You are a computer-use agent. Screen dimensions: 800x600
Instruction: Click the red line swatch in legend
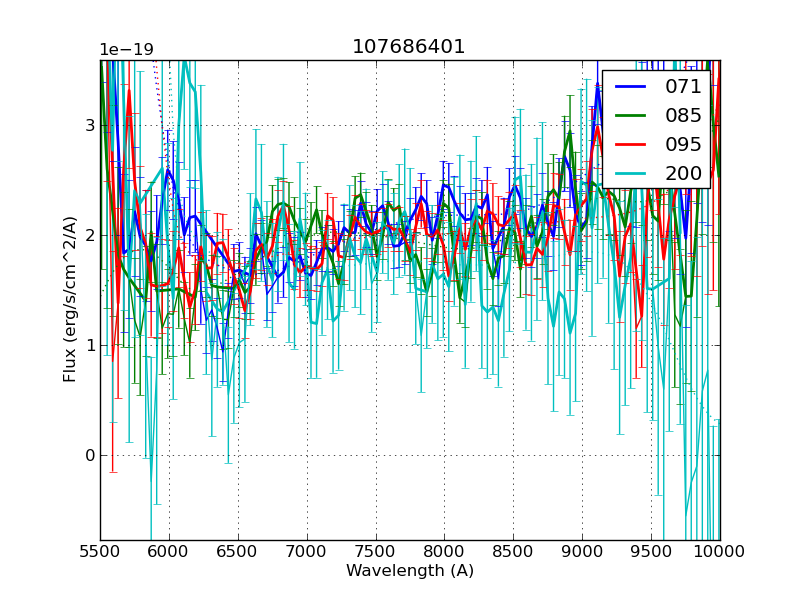coord(631,144)
